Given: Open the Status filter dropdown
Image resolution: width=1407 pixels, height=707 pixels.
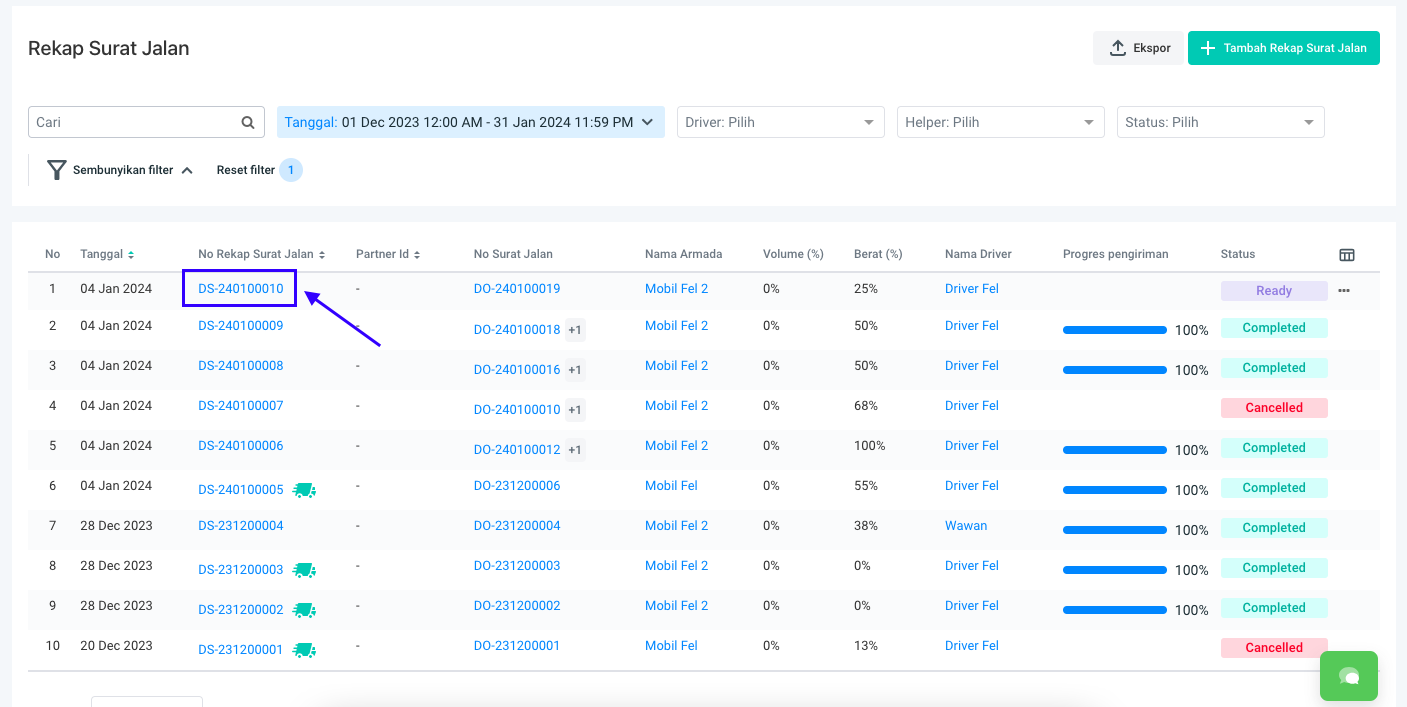Looking at the screenshot, I should coord(1220,122).
